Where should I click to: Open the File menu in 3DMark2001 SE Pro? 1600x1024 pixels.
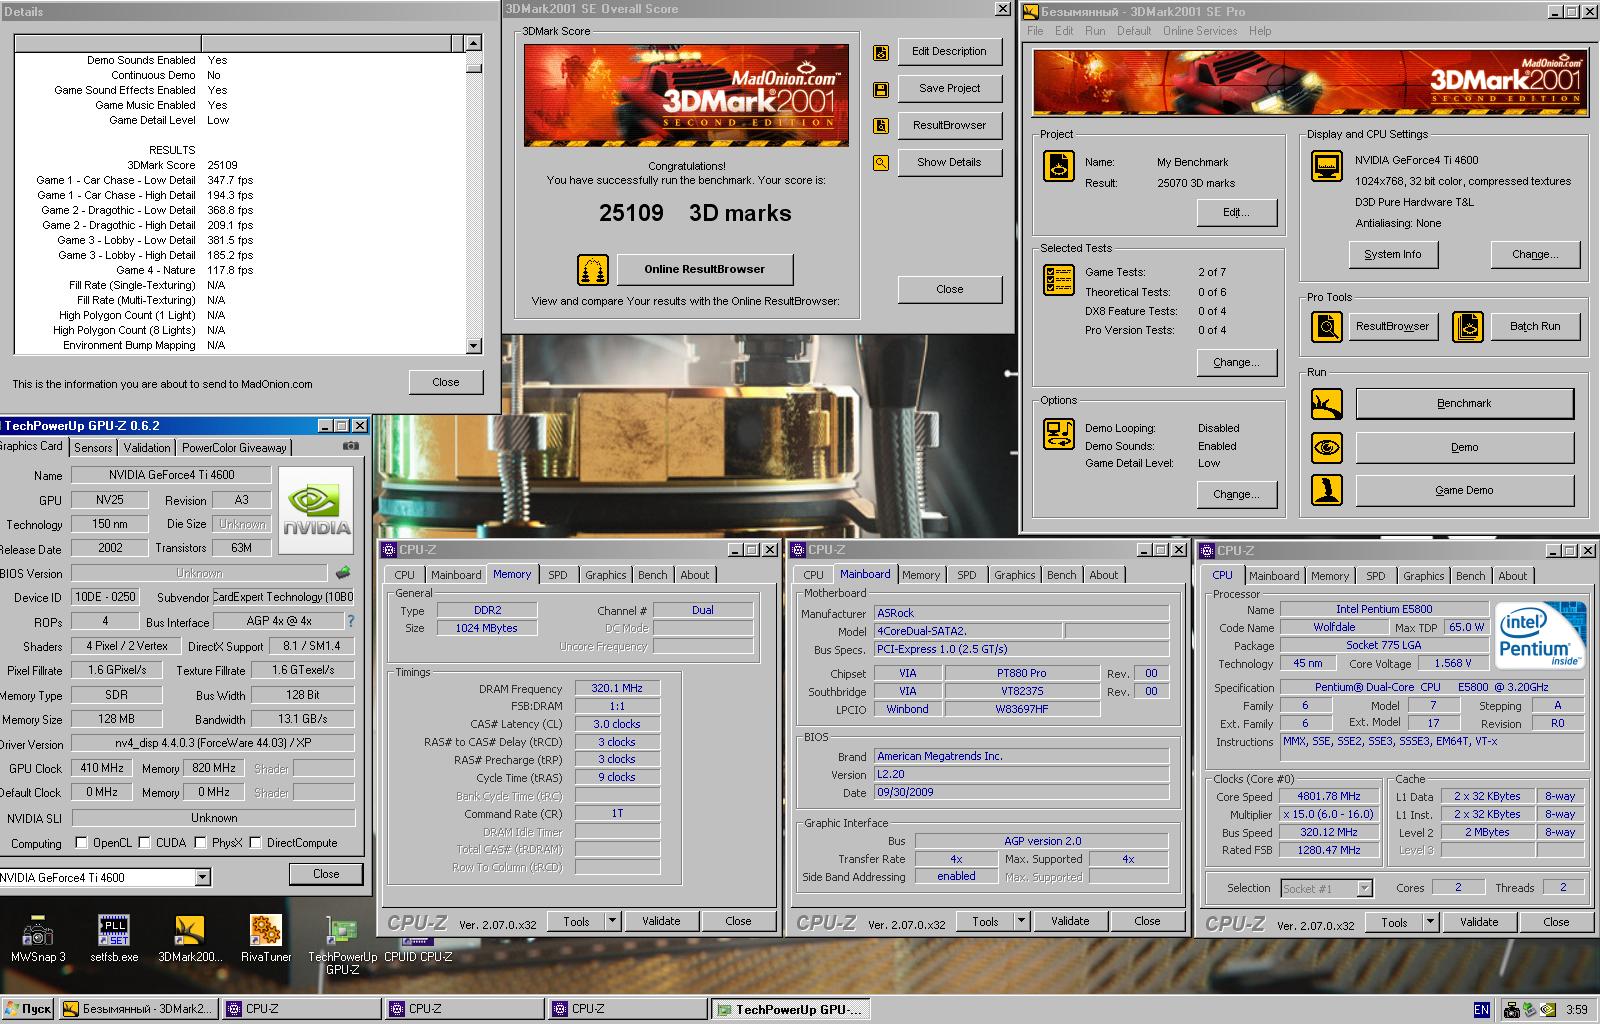tap(1035, 31)
